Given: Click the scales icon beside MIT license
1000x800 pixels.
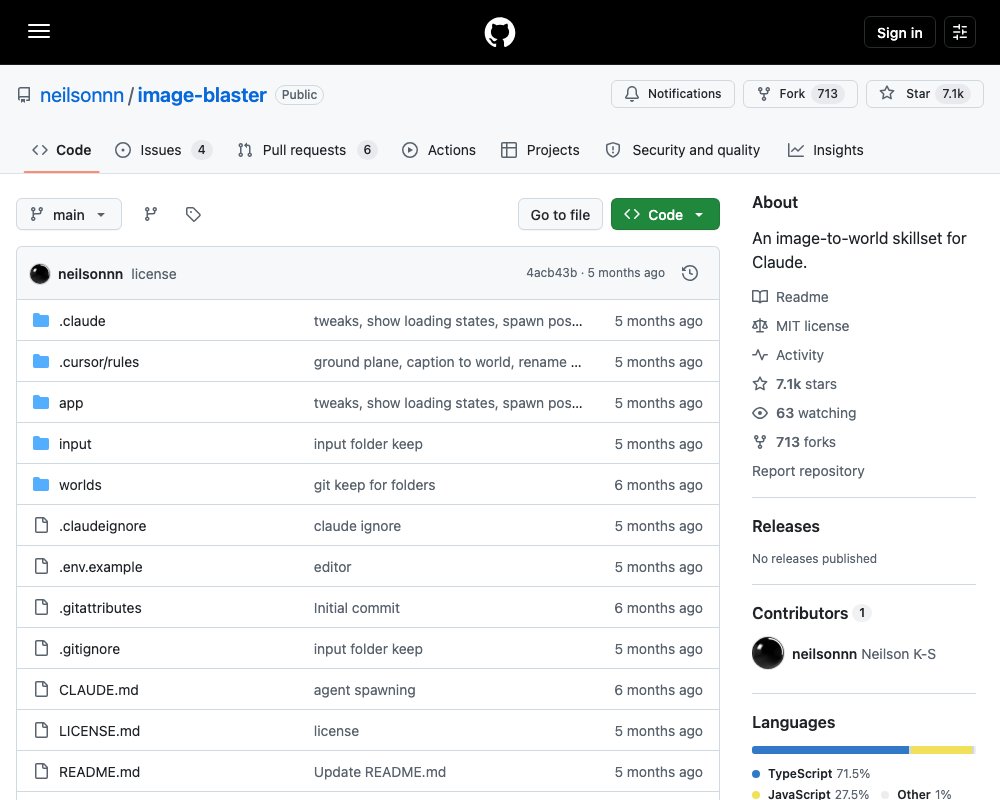Looking at the screenshot, I should [x=760, y=326].
